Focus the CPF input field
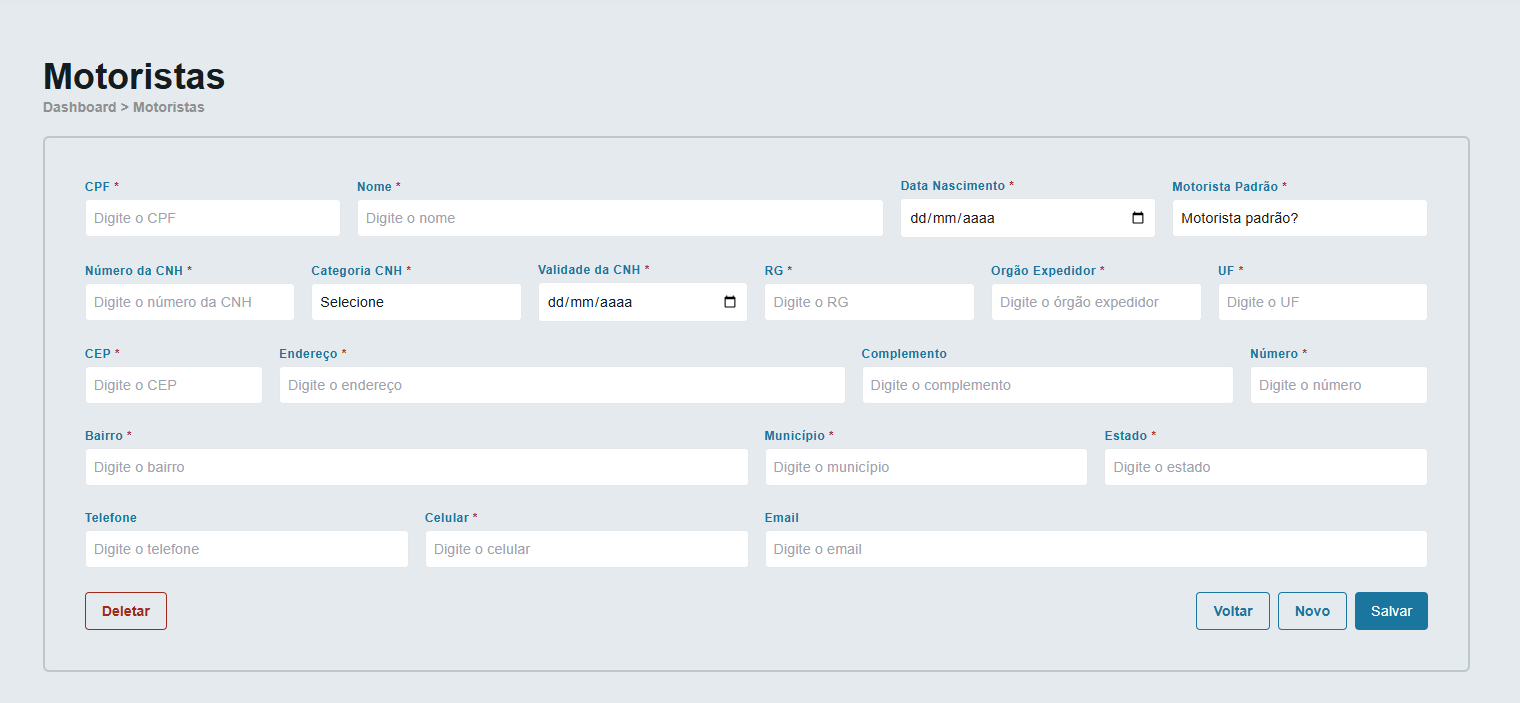 [212, 218]
